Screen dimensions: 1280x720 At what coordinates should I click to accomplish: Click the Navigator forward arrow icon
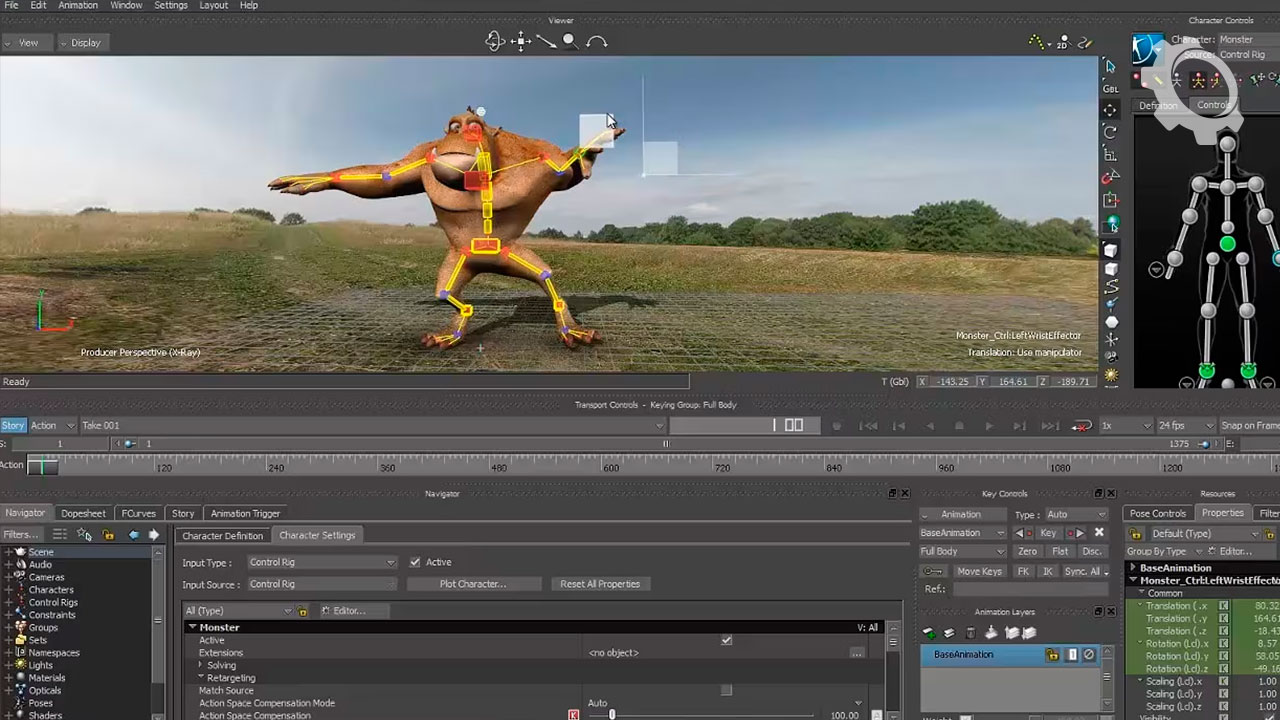pos(153,535)
